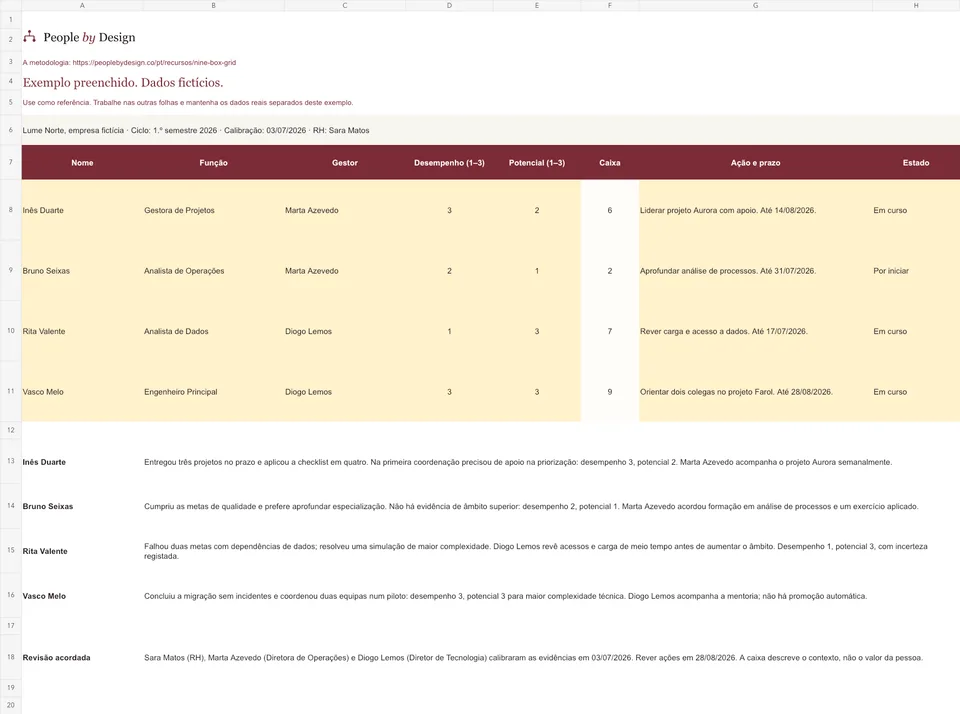The width and height of the screenshot is (960, 714).
Task: Select bold Vasco Melo label in notes section
Action: coord(44,596)
